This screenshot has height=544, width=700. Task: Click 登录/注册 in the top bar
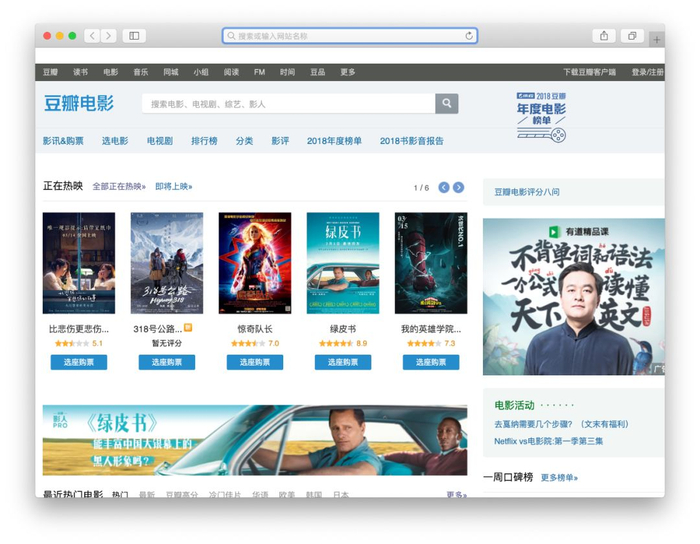[x=647, y=72]
